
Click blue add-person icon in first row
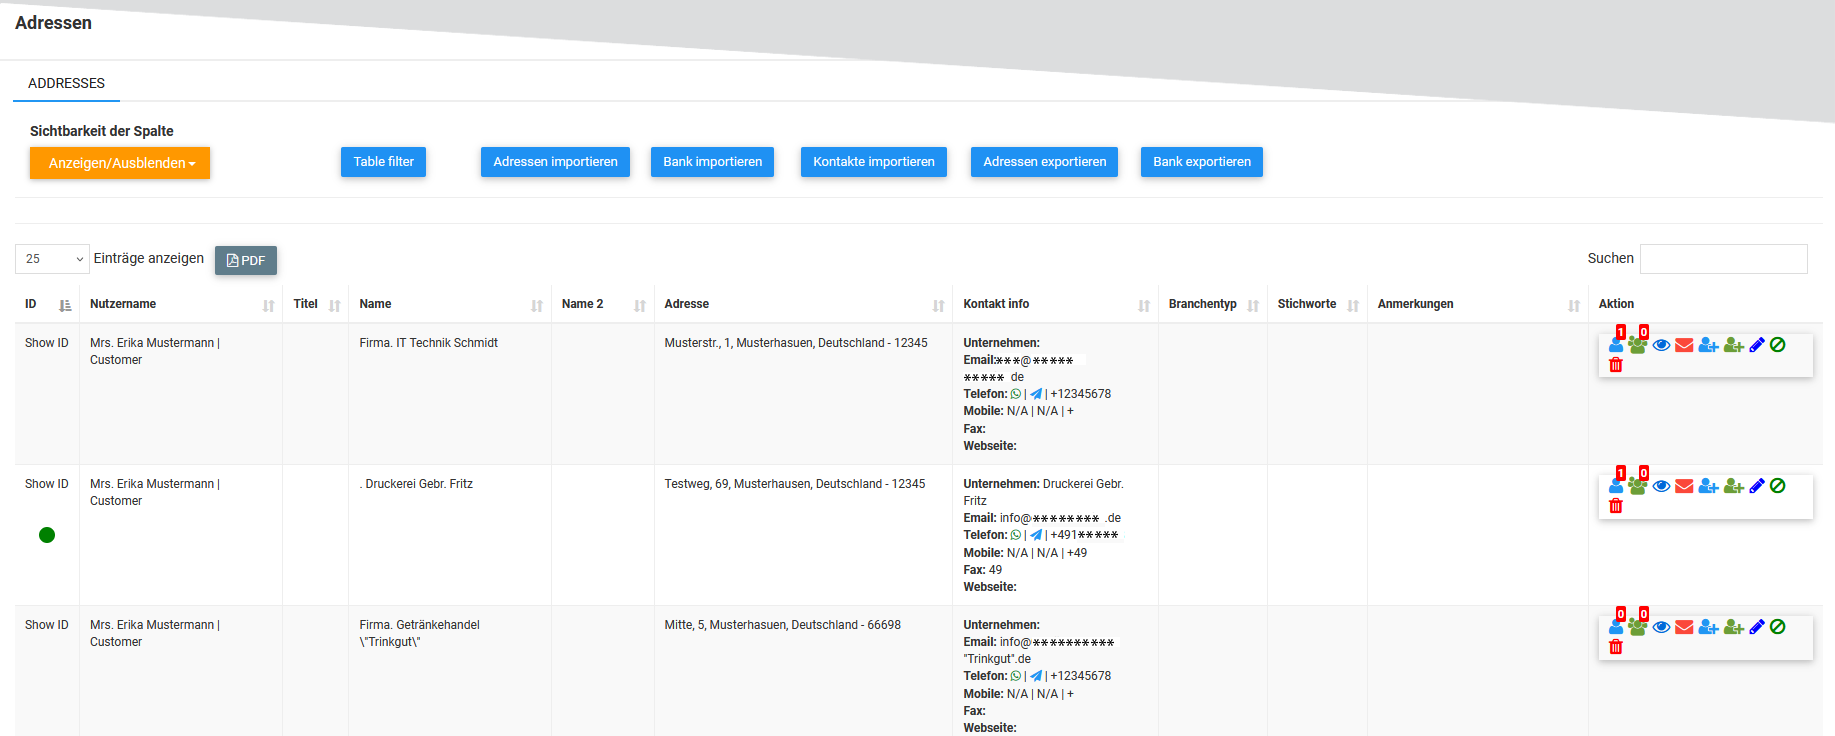[x=1708, y=345]
